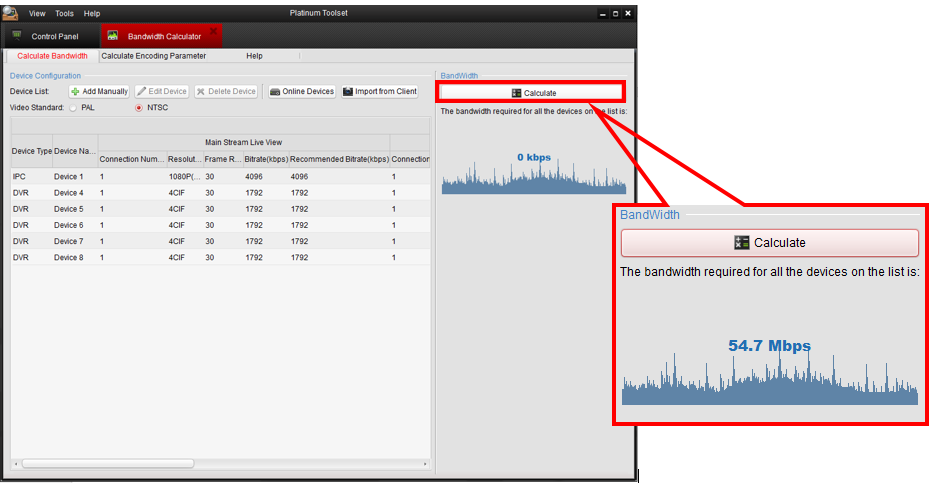Click the Recommended Bitrate column header
The image size is (935, 496).
[x=339, y=159]
